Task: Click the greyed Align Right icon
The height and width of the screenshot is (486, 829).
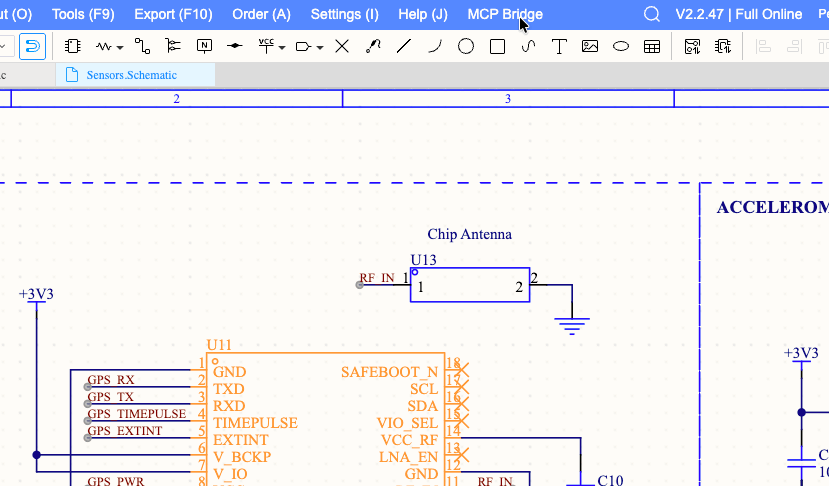Action: click(x=794, y=47)
